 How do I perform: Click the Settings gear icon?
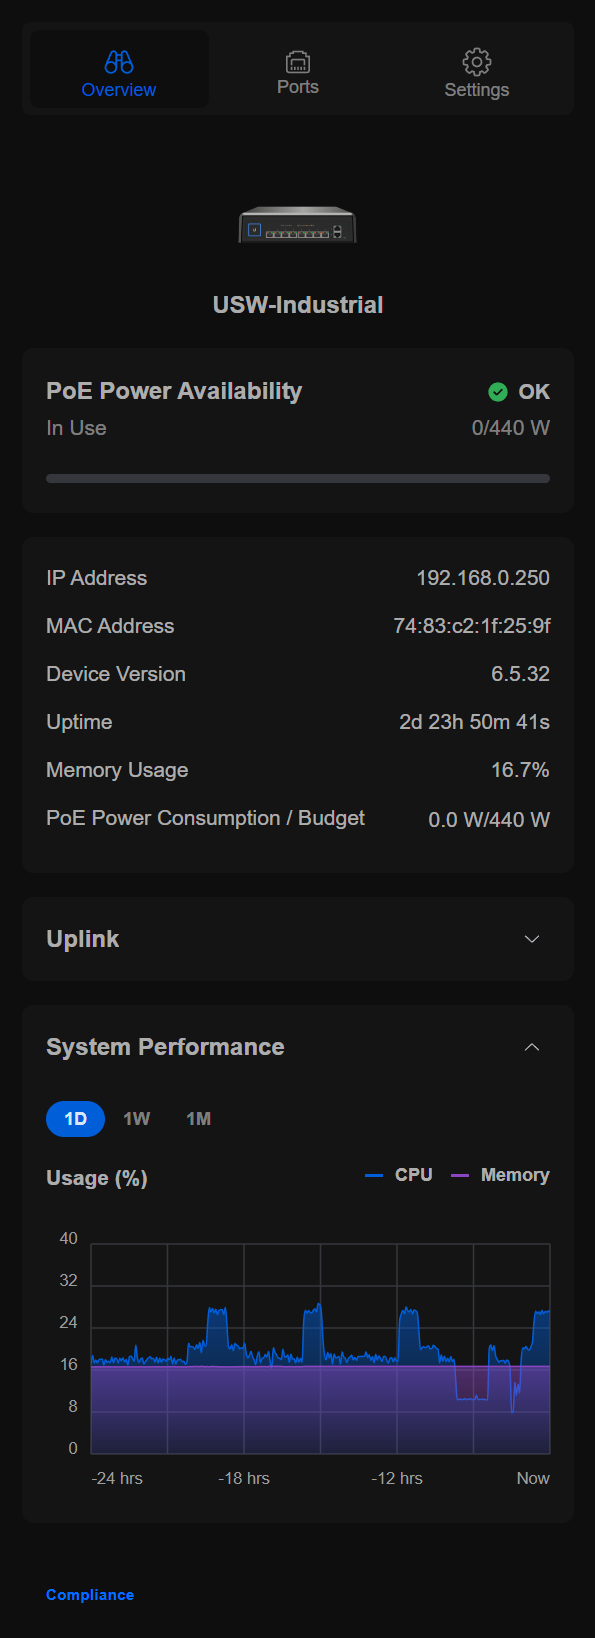coord(477,62)
